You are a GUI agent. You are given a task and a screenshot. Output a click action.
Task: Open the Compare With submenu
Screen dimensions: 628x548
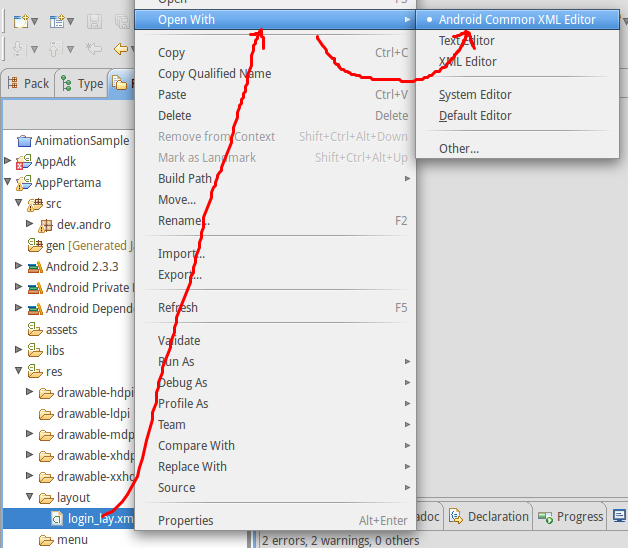pyautogui.click(x=275, y=445)
